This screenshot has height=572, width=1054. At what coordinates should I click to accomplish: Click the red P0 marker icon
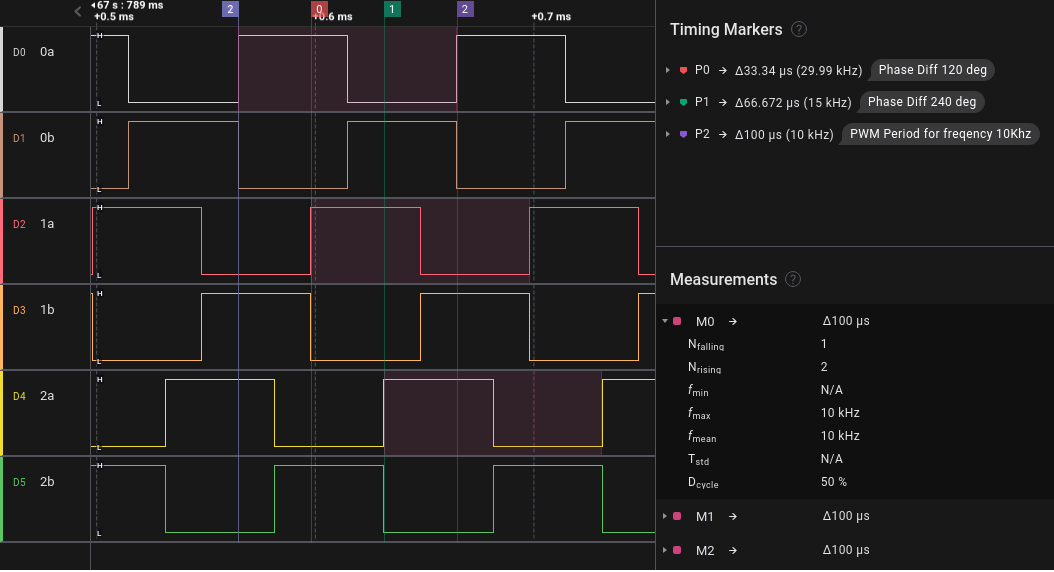click(683, 70)
